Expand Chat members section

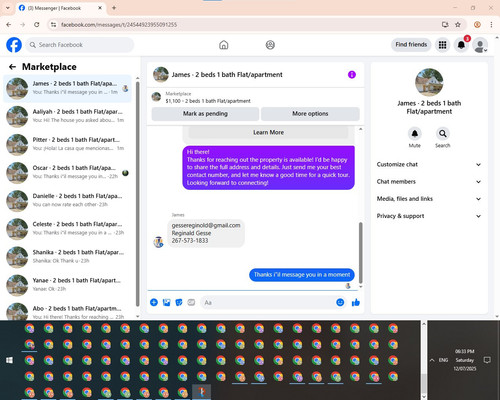point(429,182)
